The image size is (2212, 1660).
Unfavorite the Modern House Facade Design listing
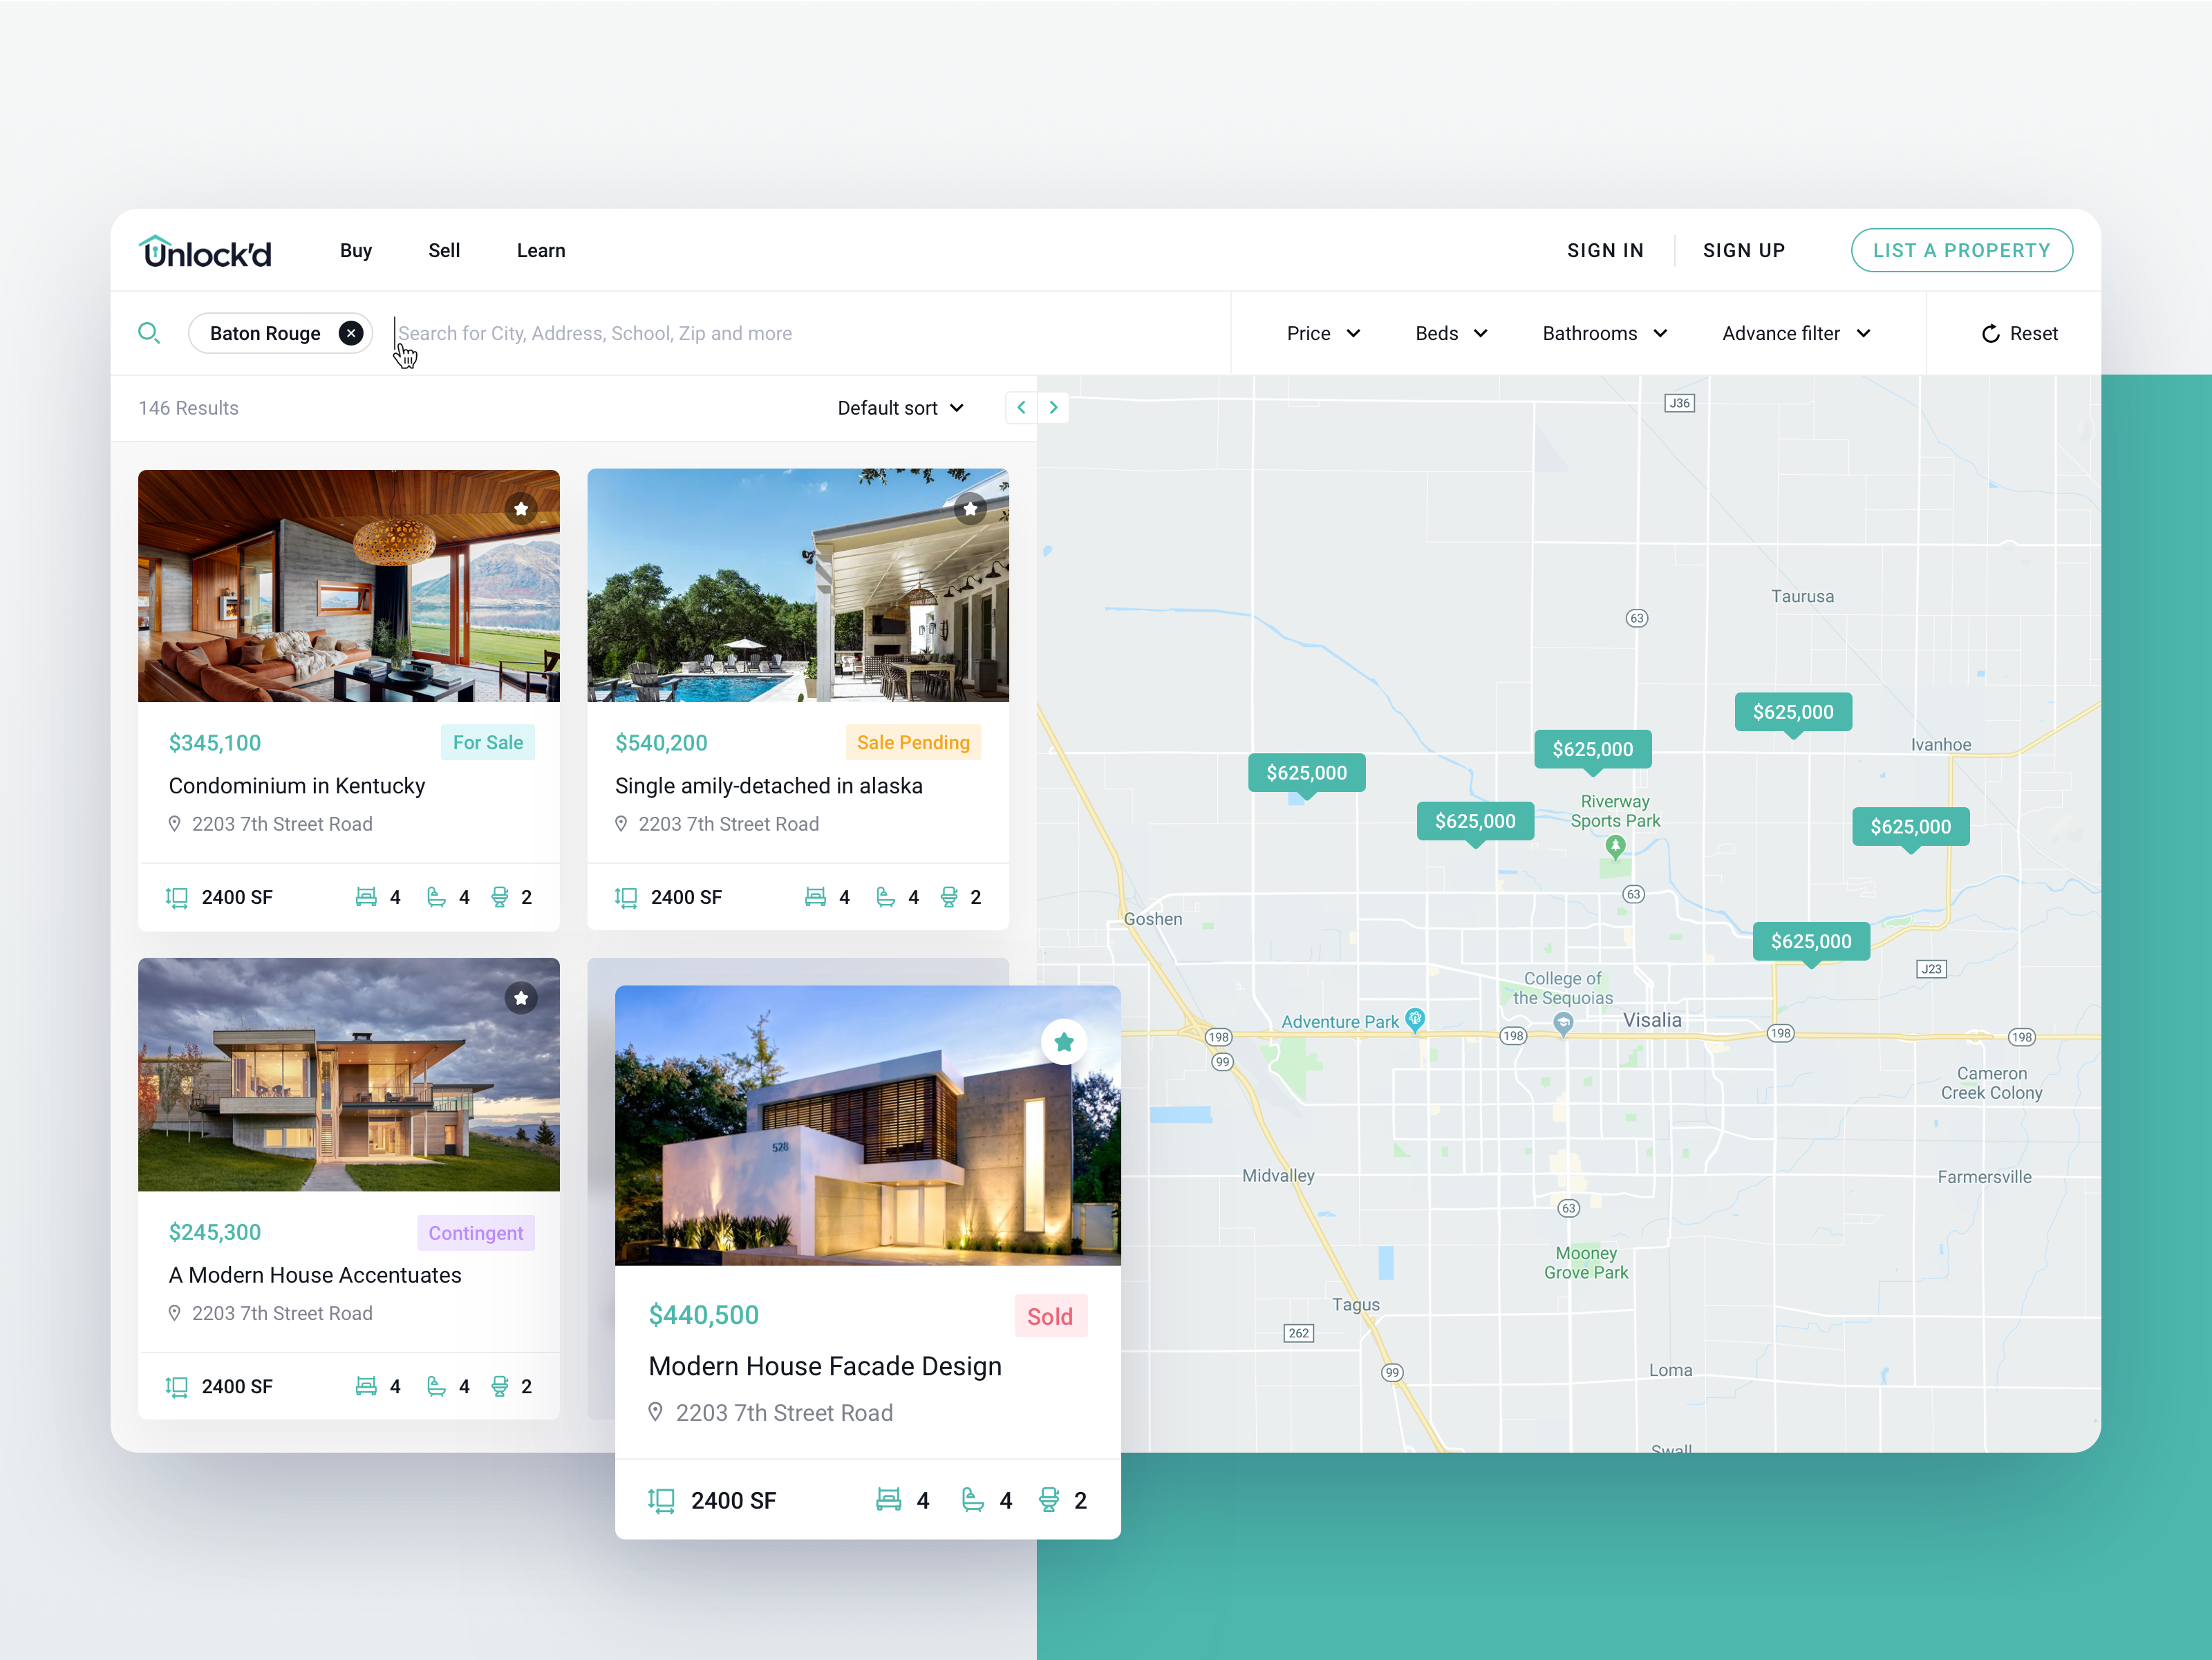(1064, 1042)
